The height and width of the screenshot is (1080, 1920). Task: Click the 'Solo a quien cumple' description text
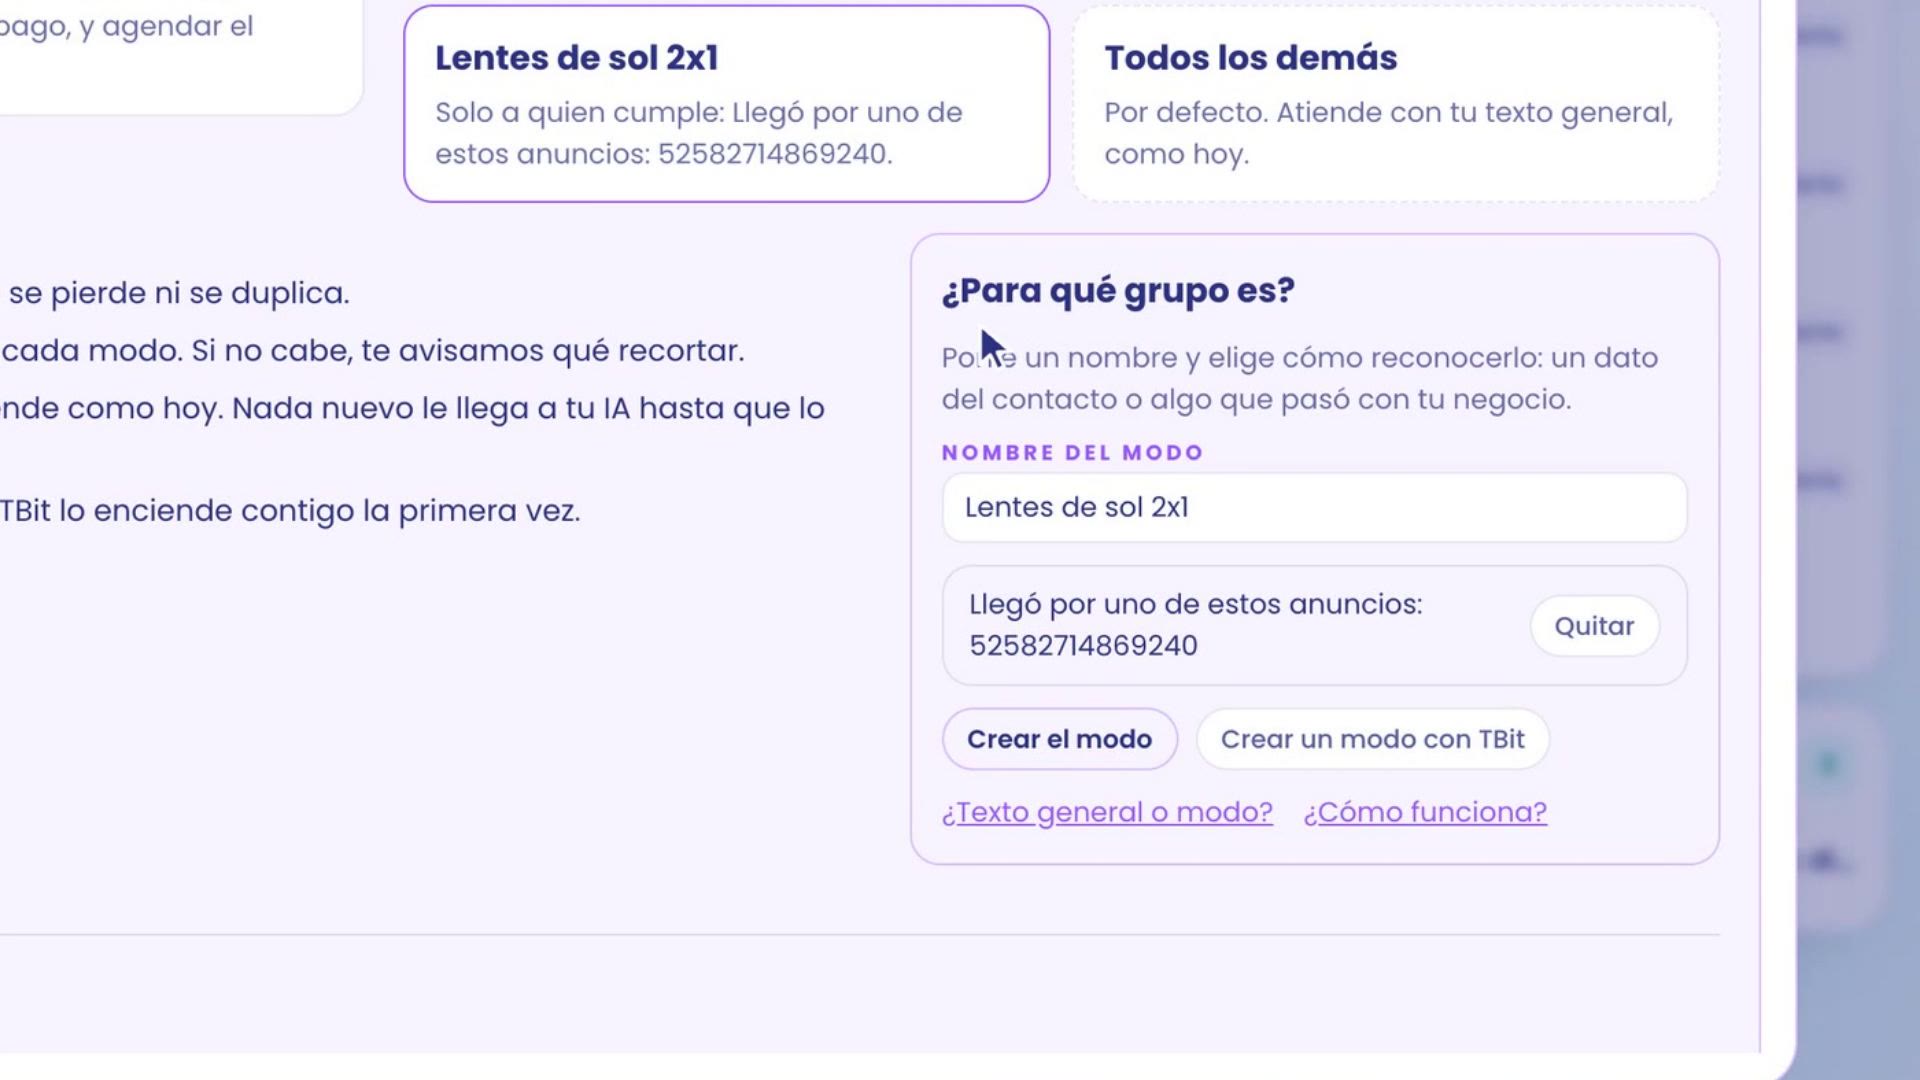coord(698,133)
